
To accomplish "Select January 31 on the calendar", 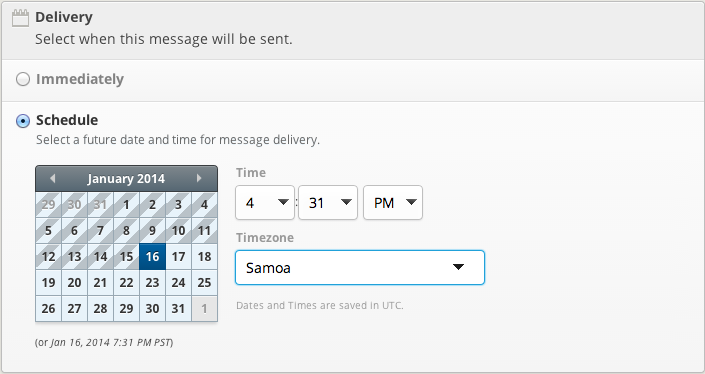I will coord(178,309).
